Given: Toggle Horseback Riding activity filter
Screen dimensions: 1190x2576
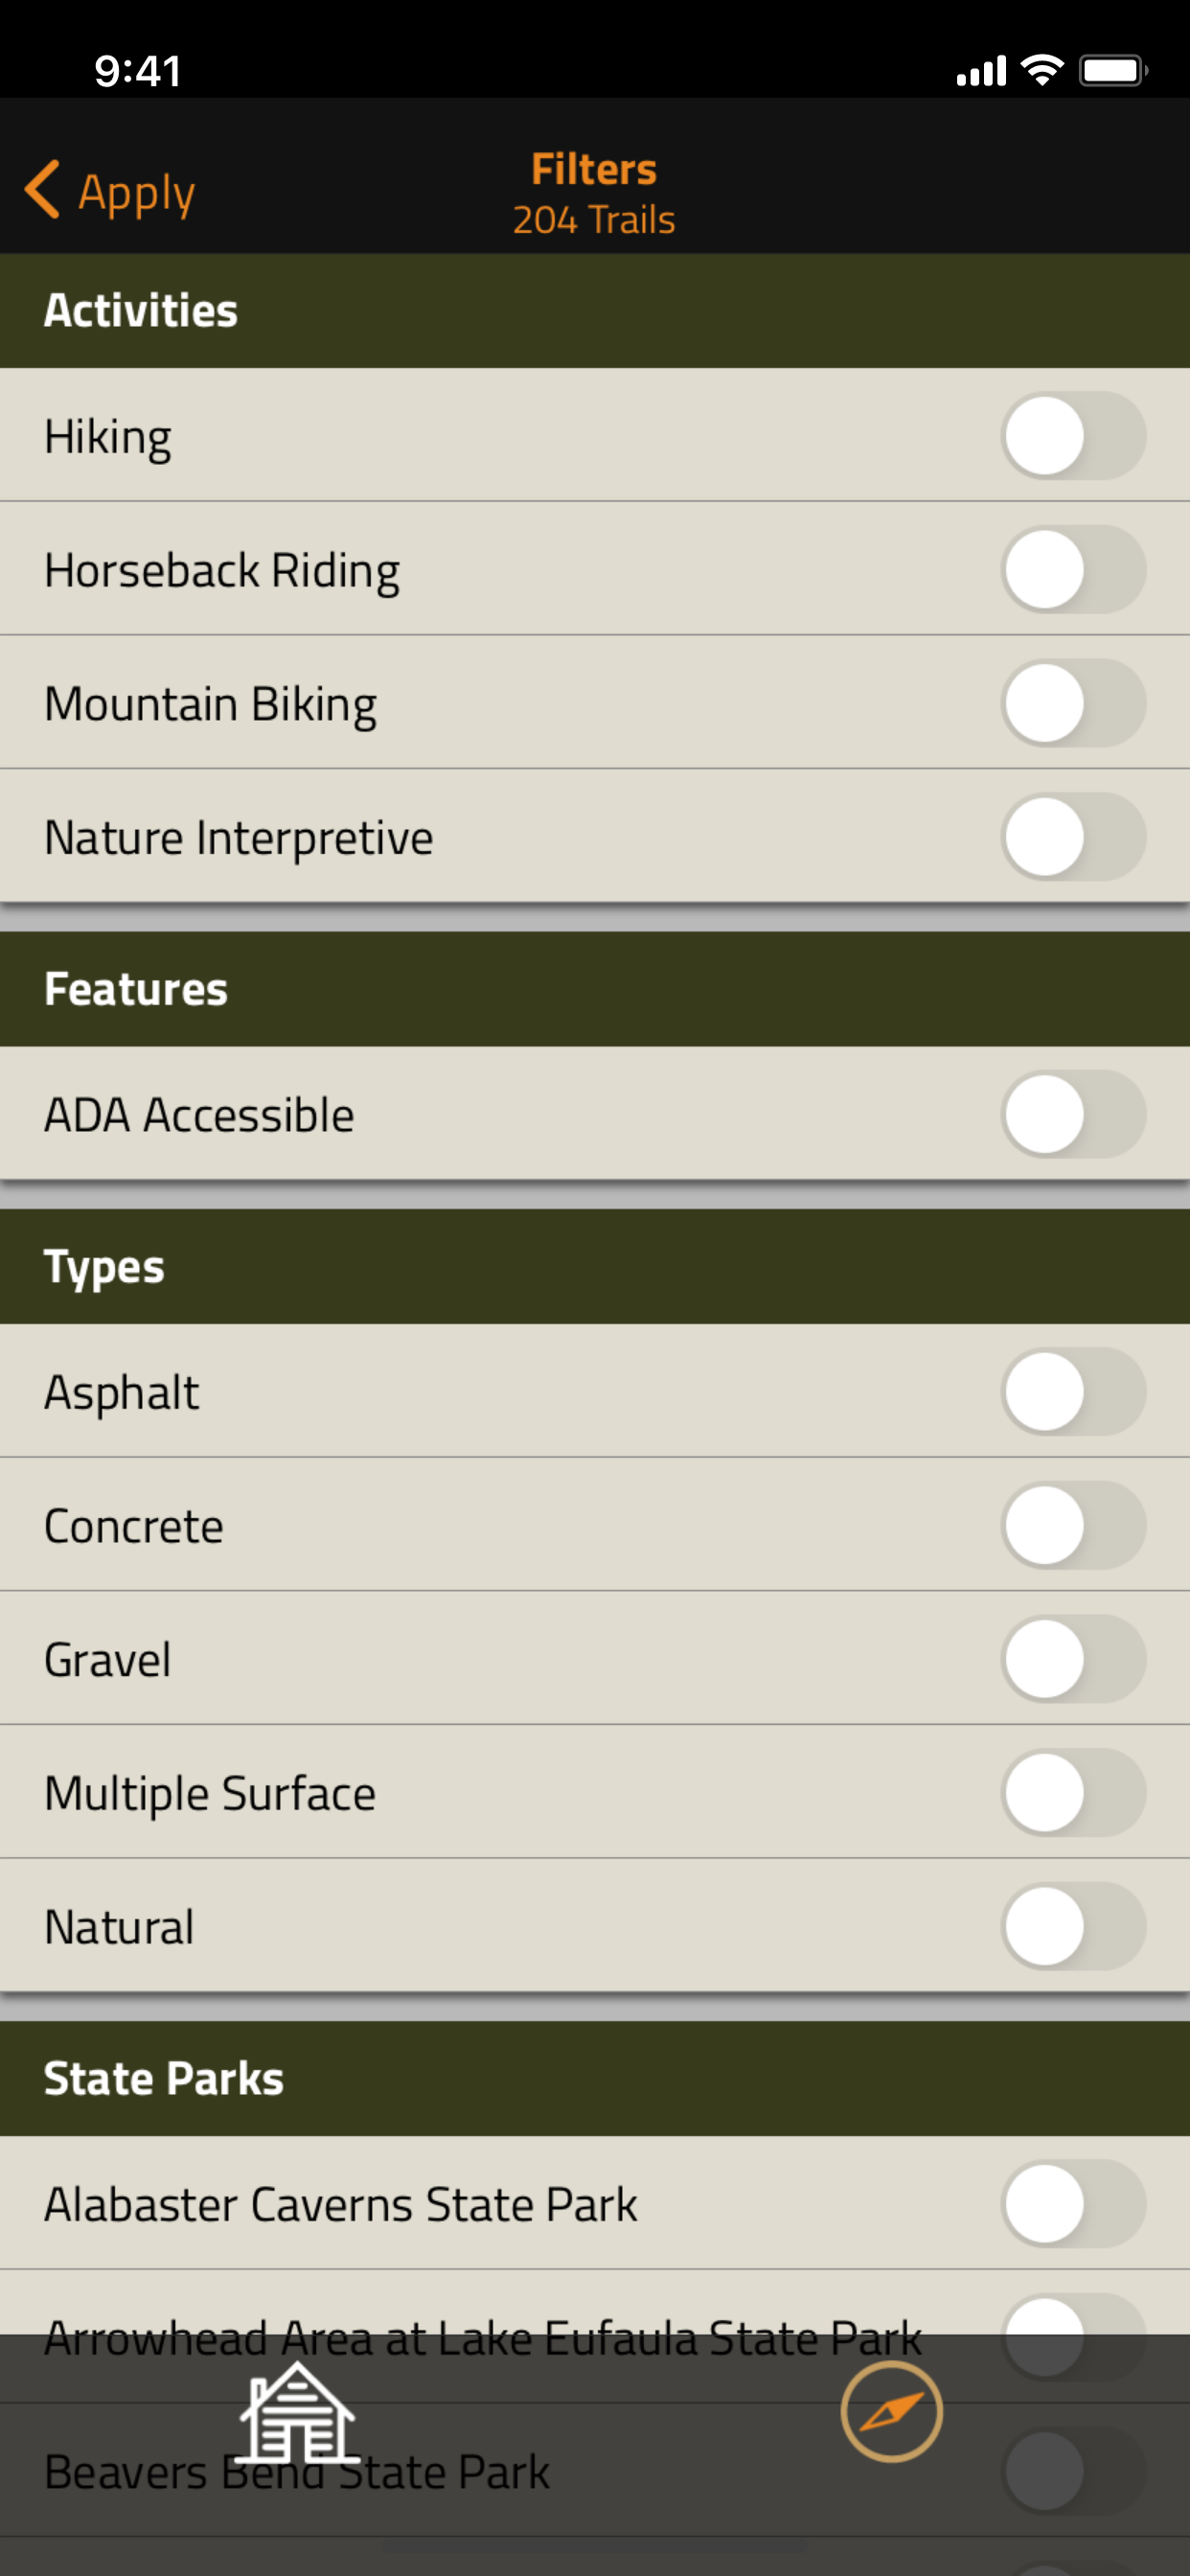Looking at the screenshot, I should point(1073,570).
